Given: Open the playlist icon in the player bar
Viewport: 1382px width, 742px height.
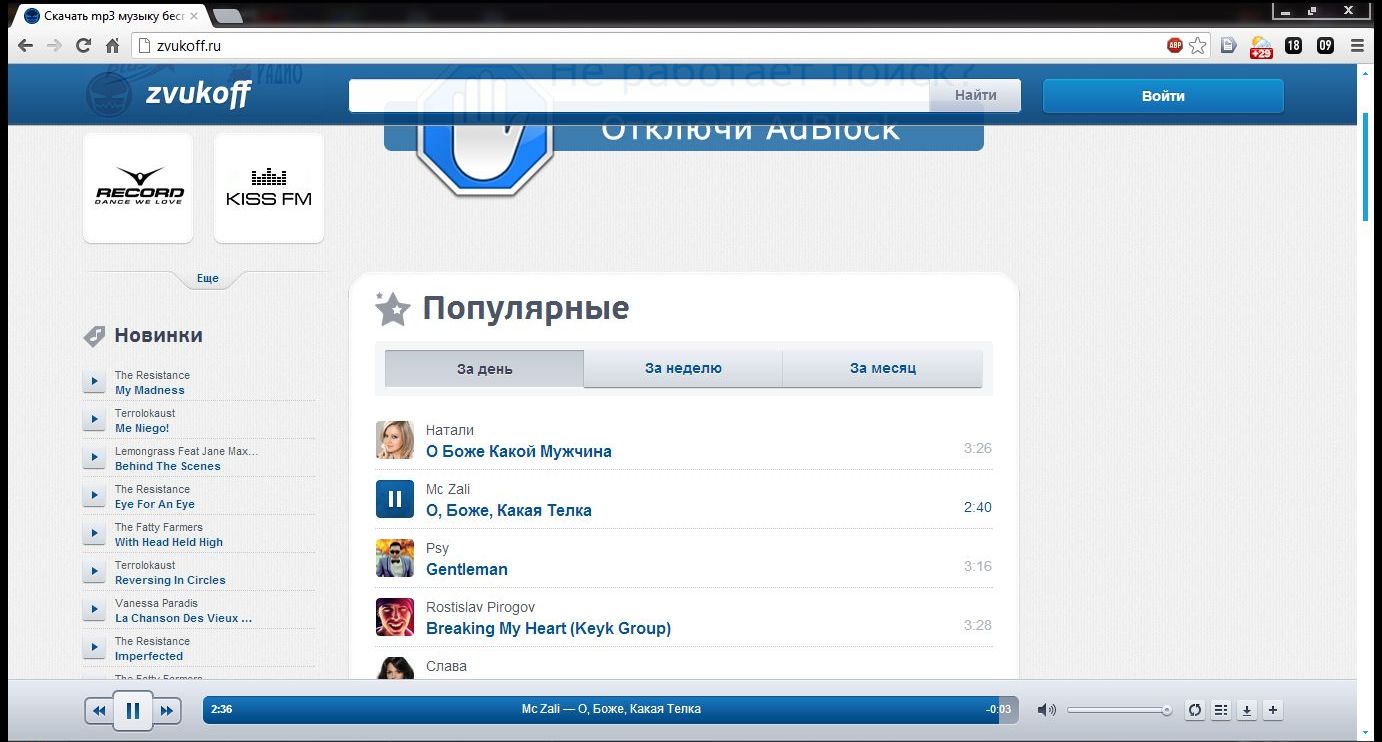Looking at the screenshot, I should 1220,710.
